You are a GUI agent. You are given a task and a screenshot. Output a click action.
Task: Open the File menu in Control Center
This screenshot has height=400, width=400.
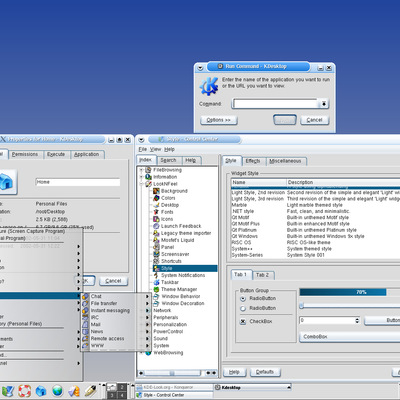click(x=142, y=149)
